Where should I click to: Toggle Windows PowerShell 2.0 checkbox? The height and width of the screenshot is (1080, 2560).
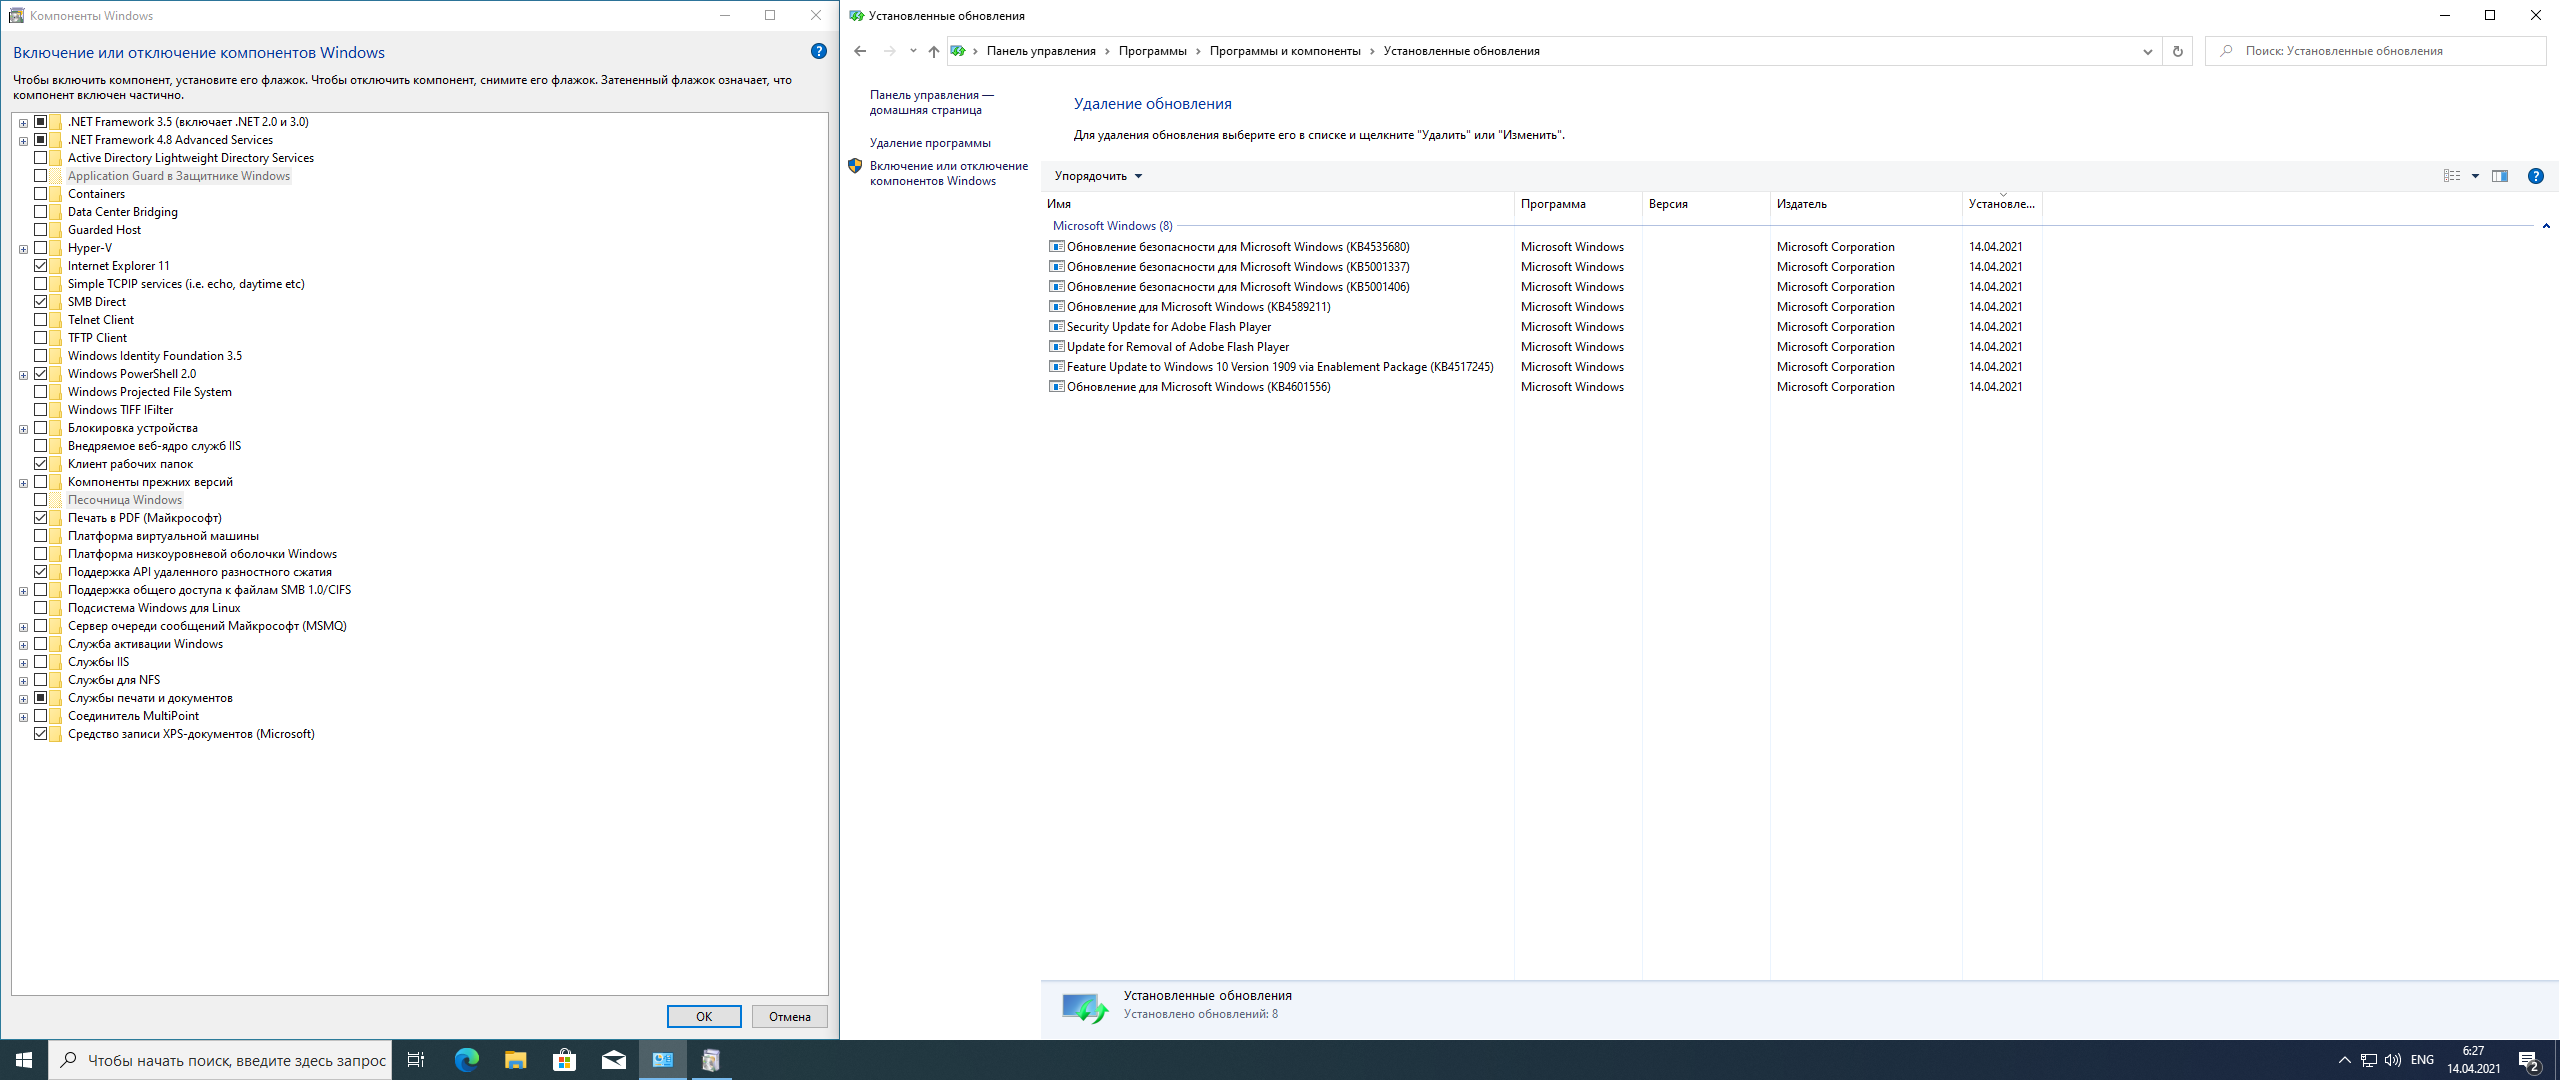coord(41,374)
